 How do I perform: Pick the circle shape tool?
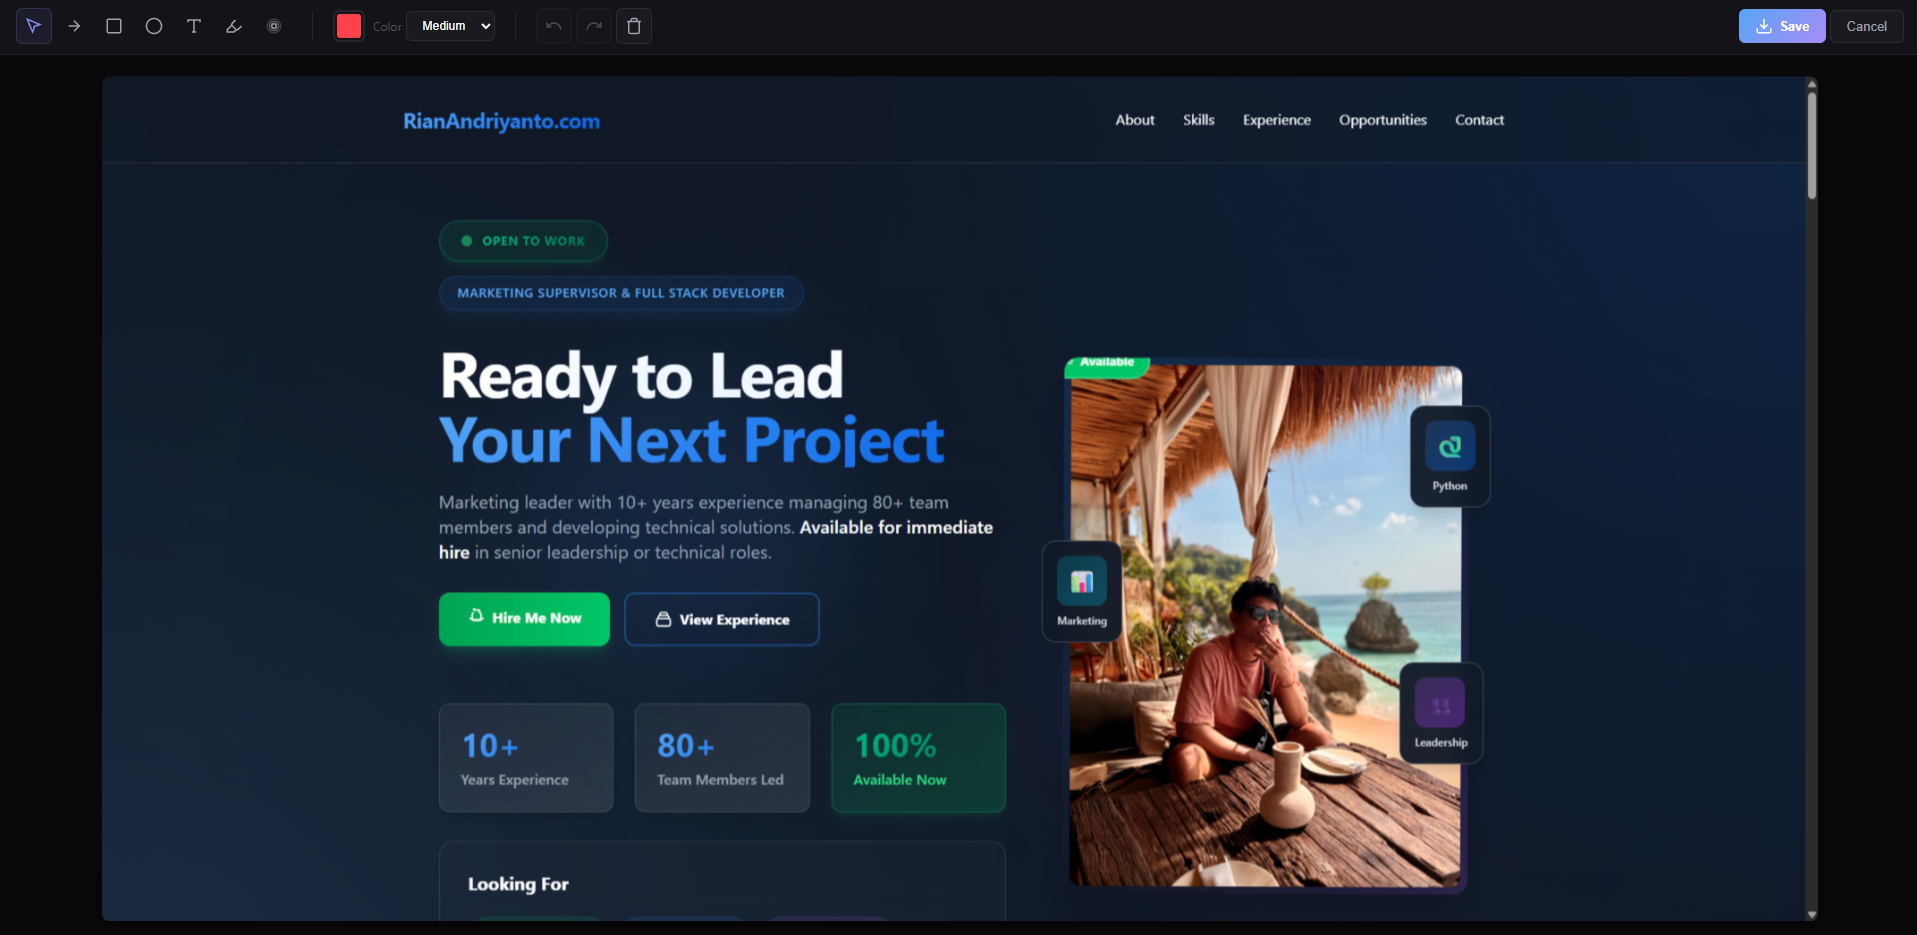pyautogui.click(x=154, y=26)
